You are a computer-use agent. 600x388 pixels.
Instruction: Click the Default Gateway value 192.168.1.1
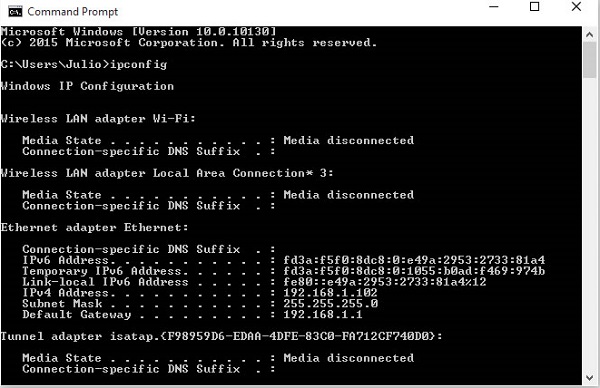[323, 315]
